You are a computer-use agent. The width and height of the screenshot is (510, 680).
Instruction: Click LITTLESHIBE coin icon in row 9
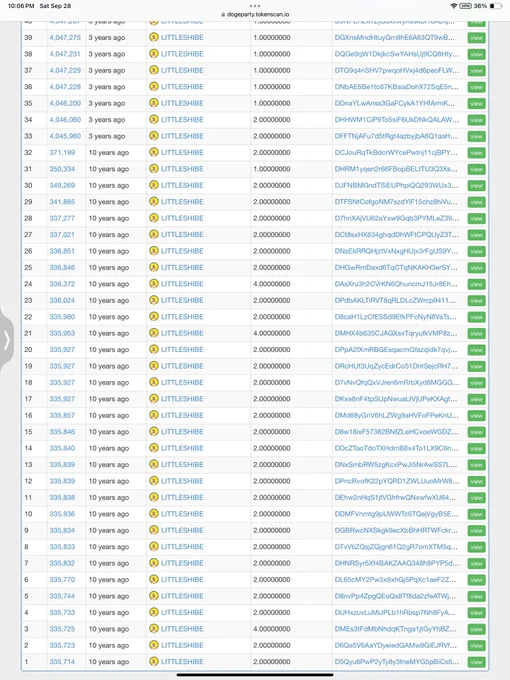coord(154,530)
